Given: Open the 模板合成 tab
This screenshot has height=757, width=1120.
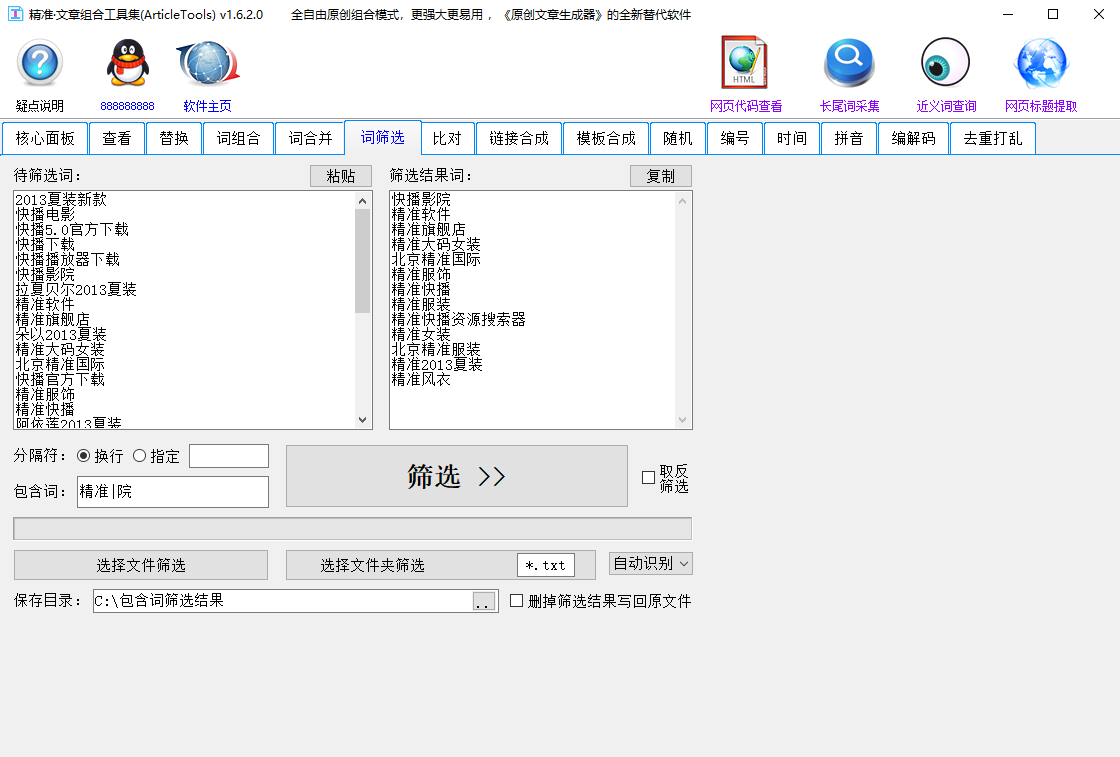Looking at the screenshot, I should (606, 138).
